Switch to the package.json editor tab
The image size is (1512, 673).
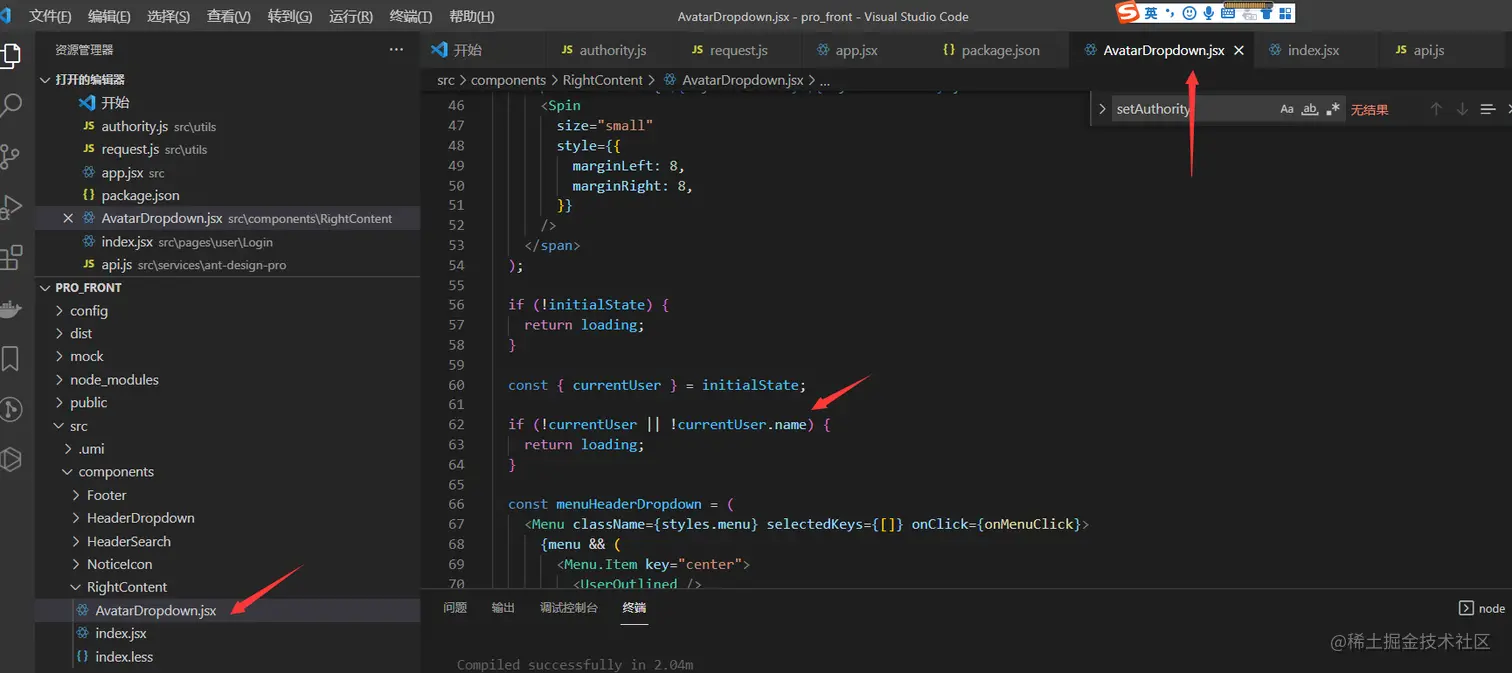tap(1000, 50)
